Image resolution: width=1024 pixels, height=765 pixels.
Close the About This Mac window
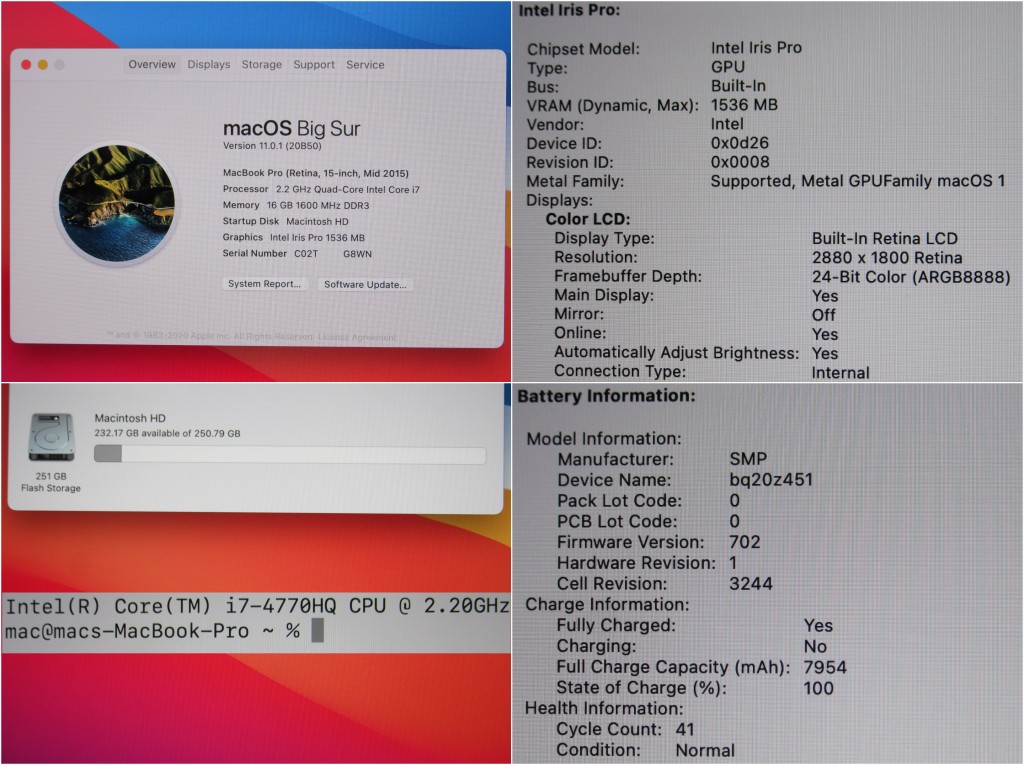click(26, 65)
